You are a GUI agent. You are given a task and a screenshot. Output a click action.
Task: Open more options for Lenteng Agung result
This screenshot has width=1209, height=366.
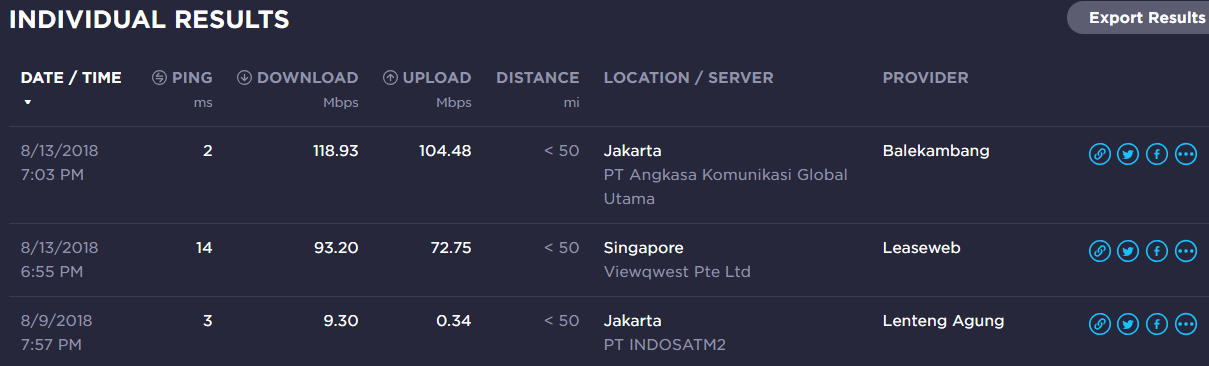point(1186,324)
